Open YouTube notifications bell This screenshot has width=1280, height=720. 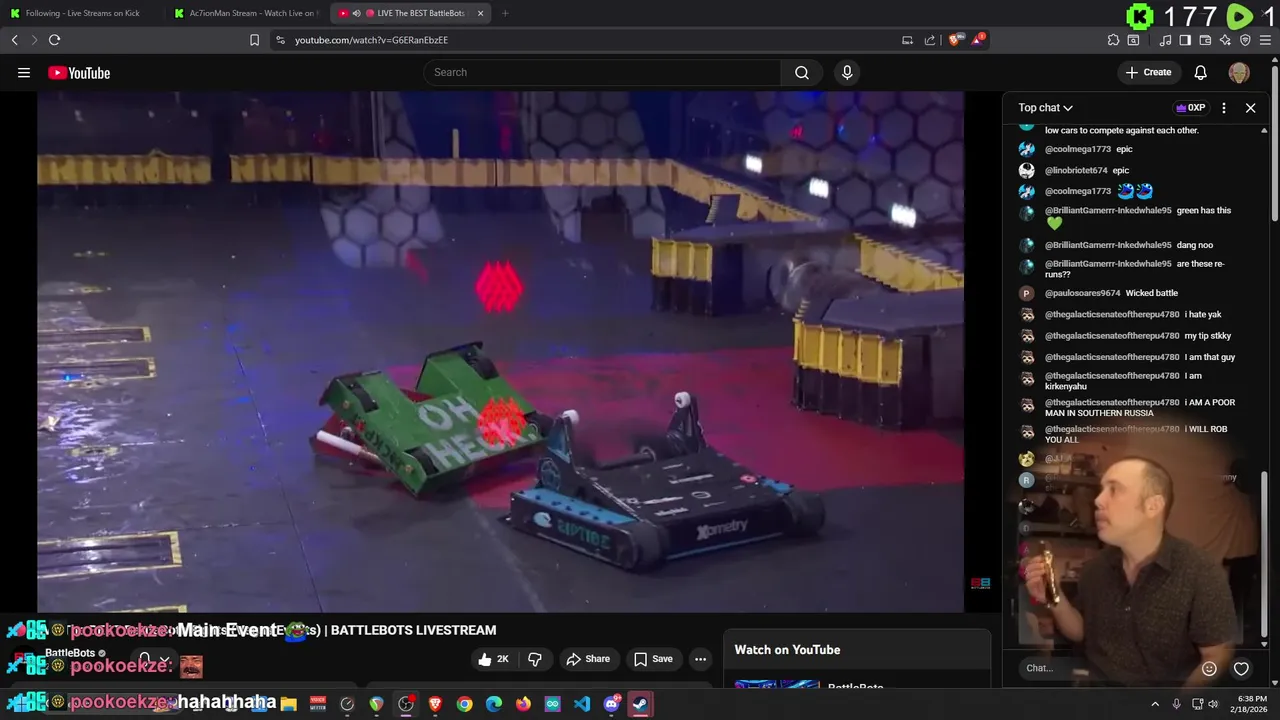click(x=1201, y=72)
